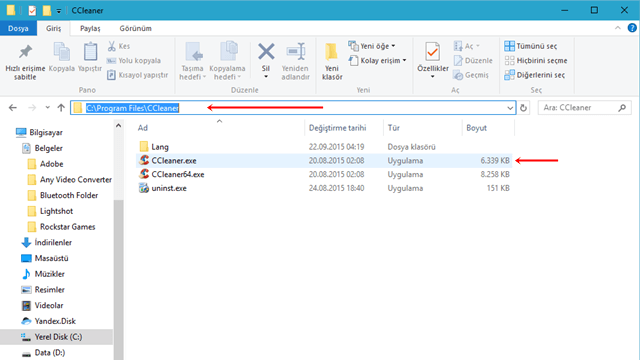The height and width of the screenshot is (360, 640).
Task: Open Resimler pictures folder
Action: [49, 289]
